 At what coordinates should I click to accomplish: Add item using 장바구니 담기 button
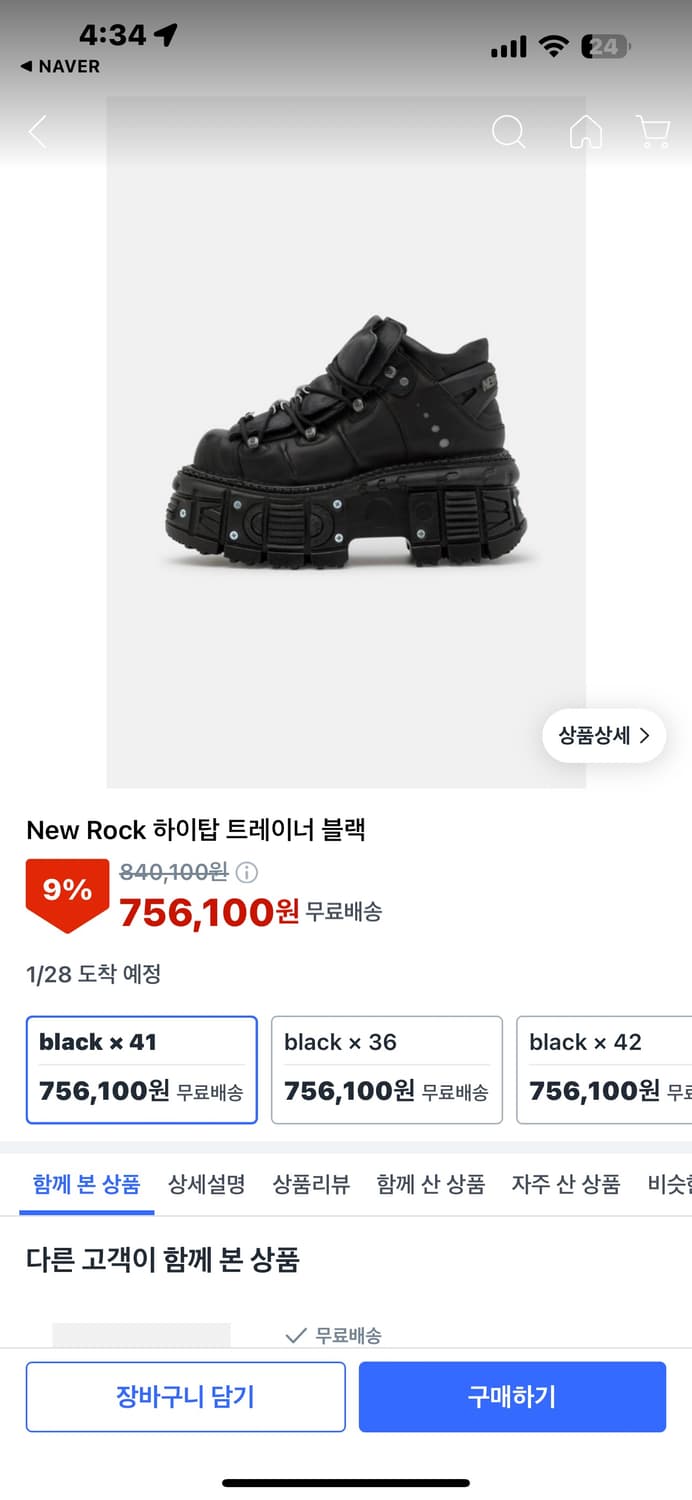click(185, 1397)
